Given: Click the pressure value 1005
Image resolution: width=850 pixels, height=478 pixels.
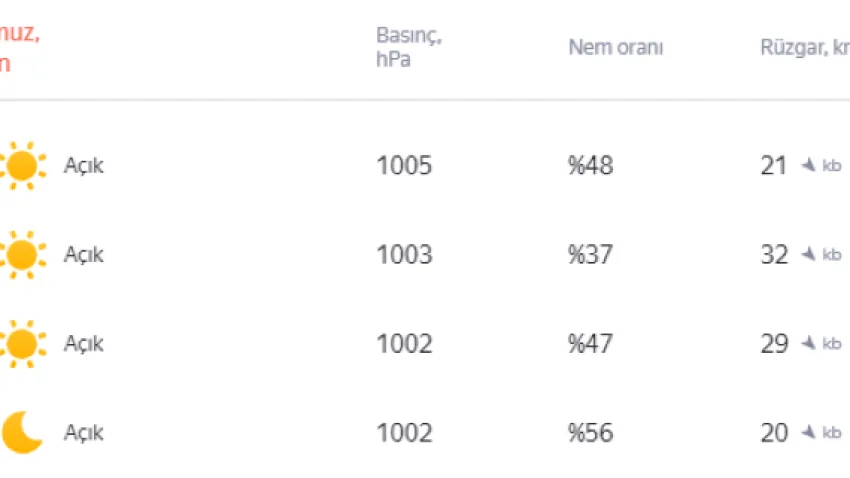Looking at the screenshot, I should [x=404, y=166].
